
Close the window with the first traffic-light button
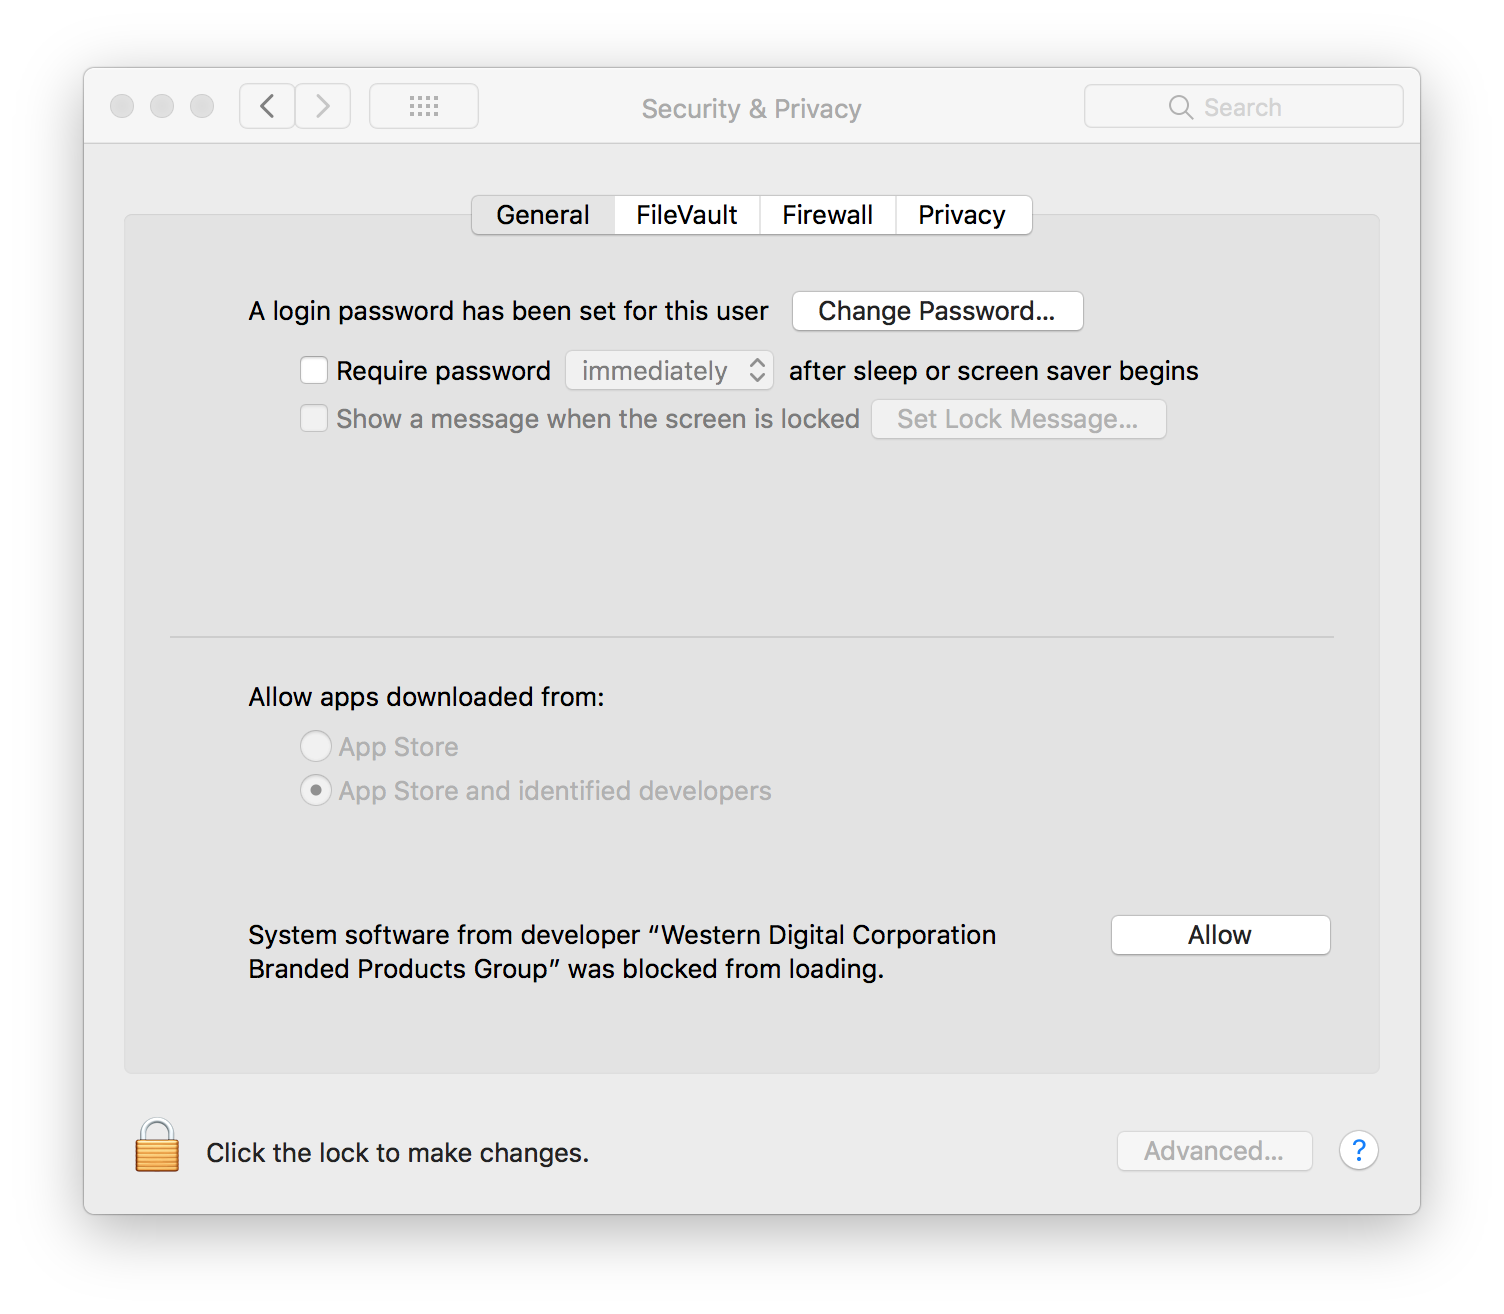122,106
